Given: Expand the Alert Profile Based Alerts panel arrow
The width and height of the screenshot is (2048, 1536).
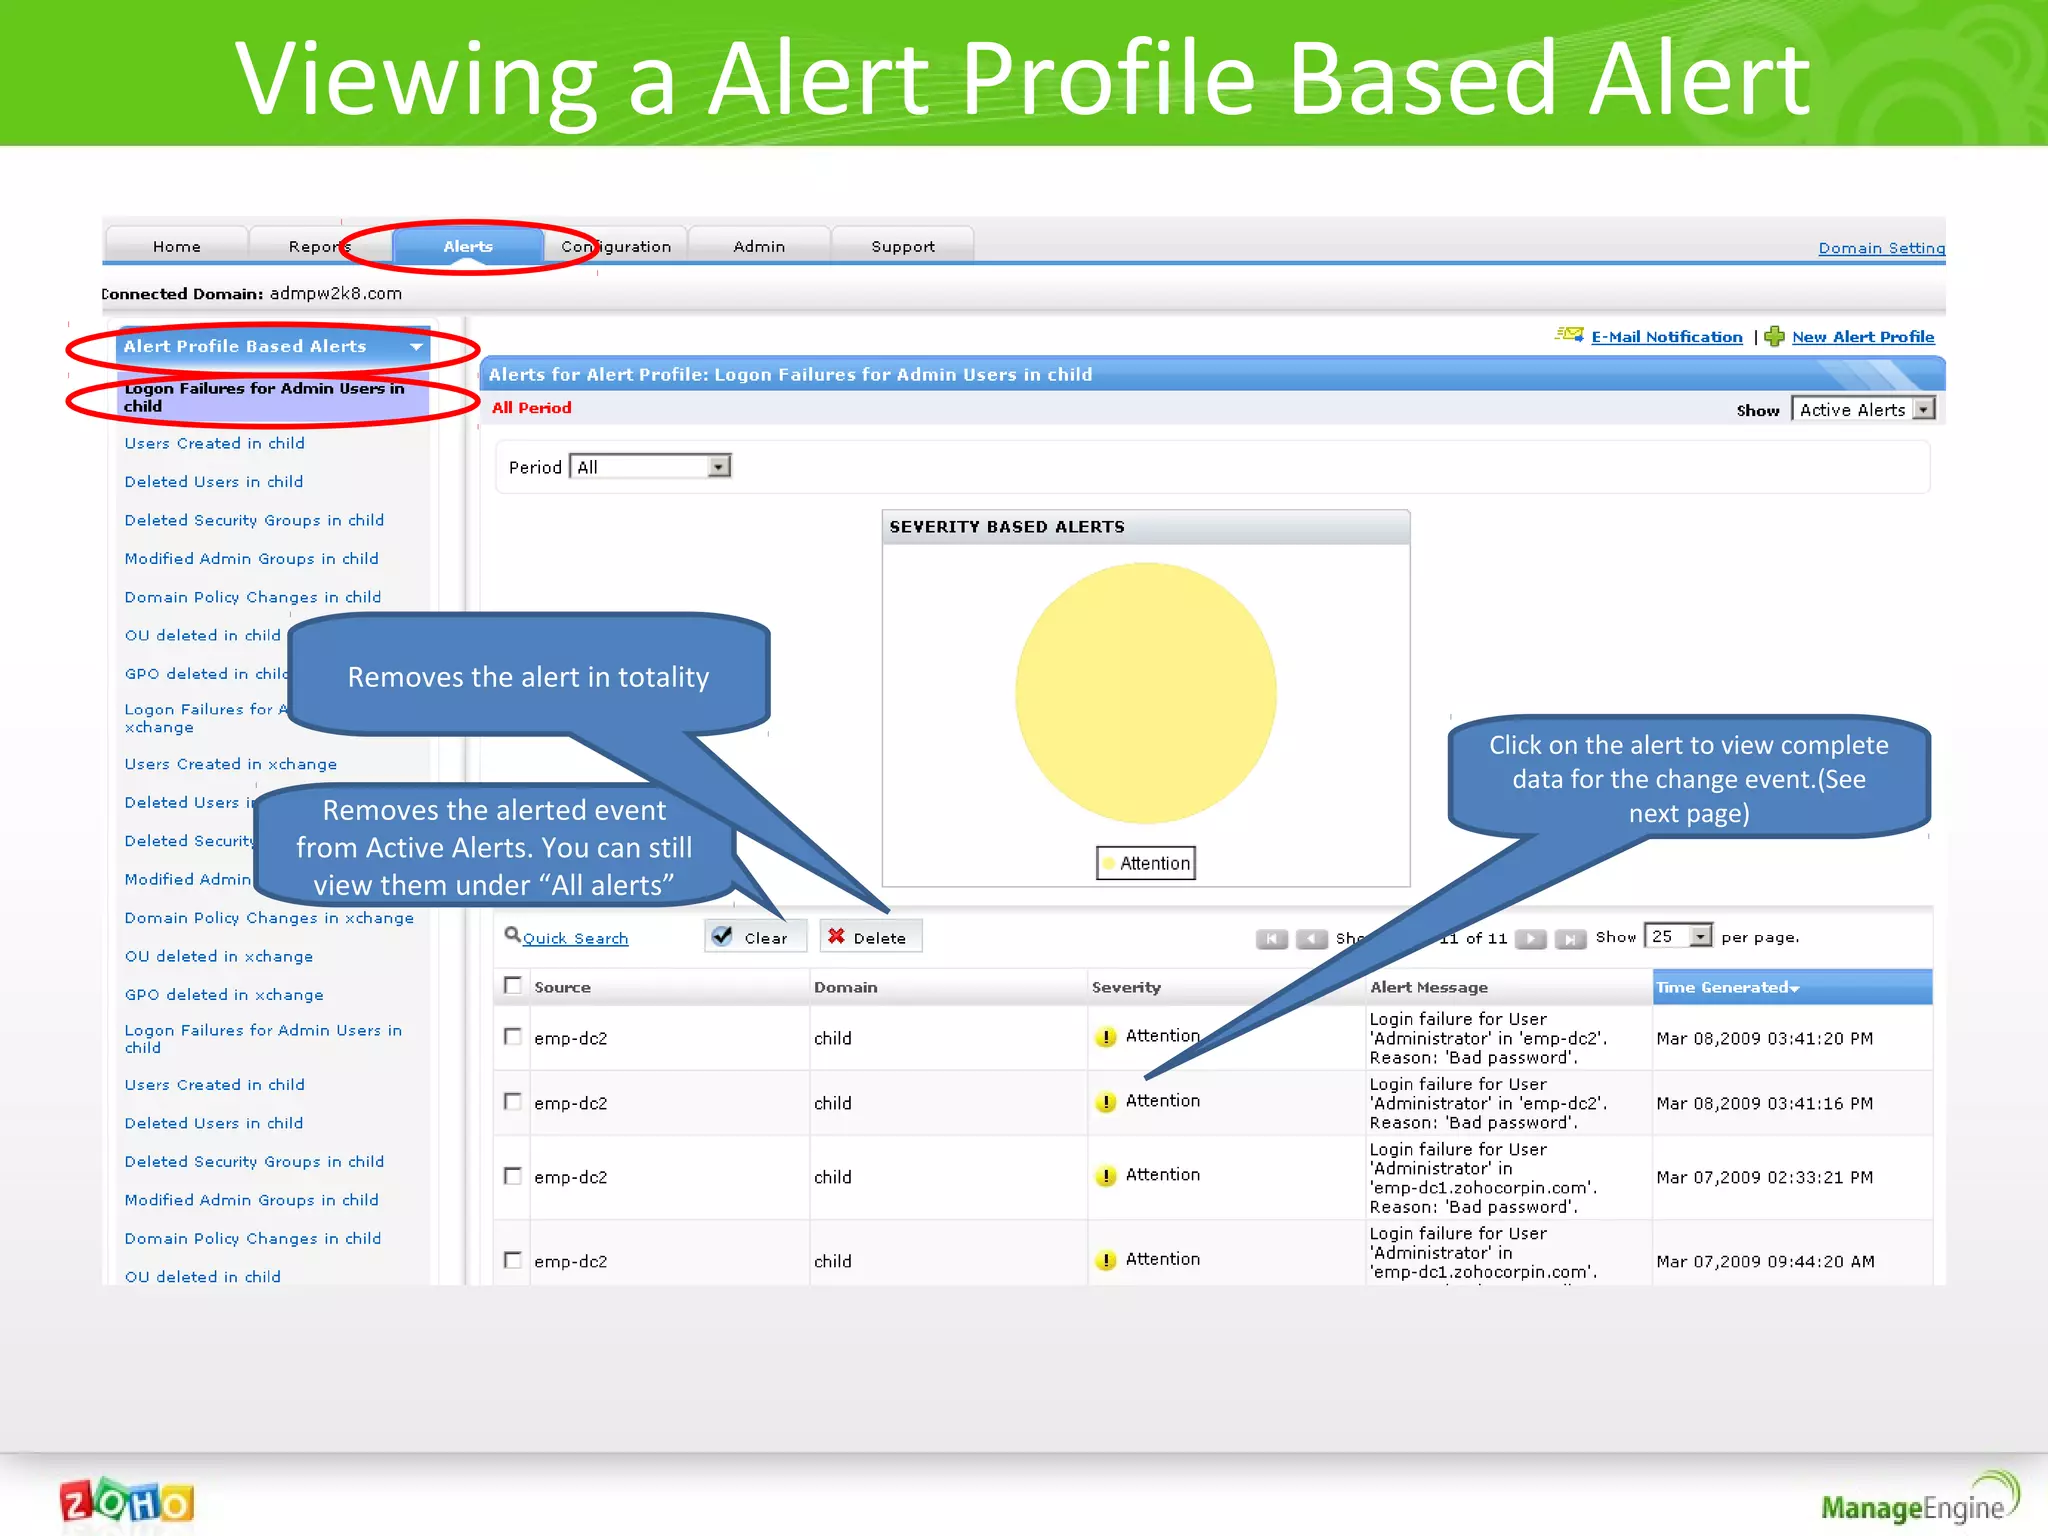Looking at the screenshot, I should 416,347.
